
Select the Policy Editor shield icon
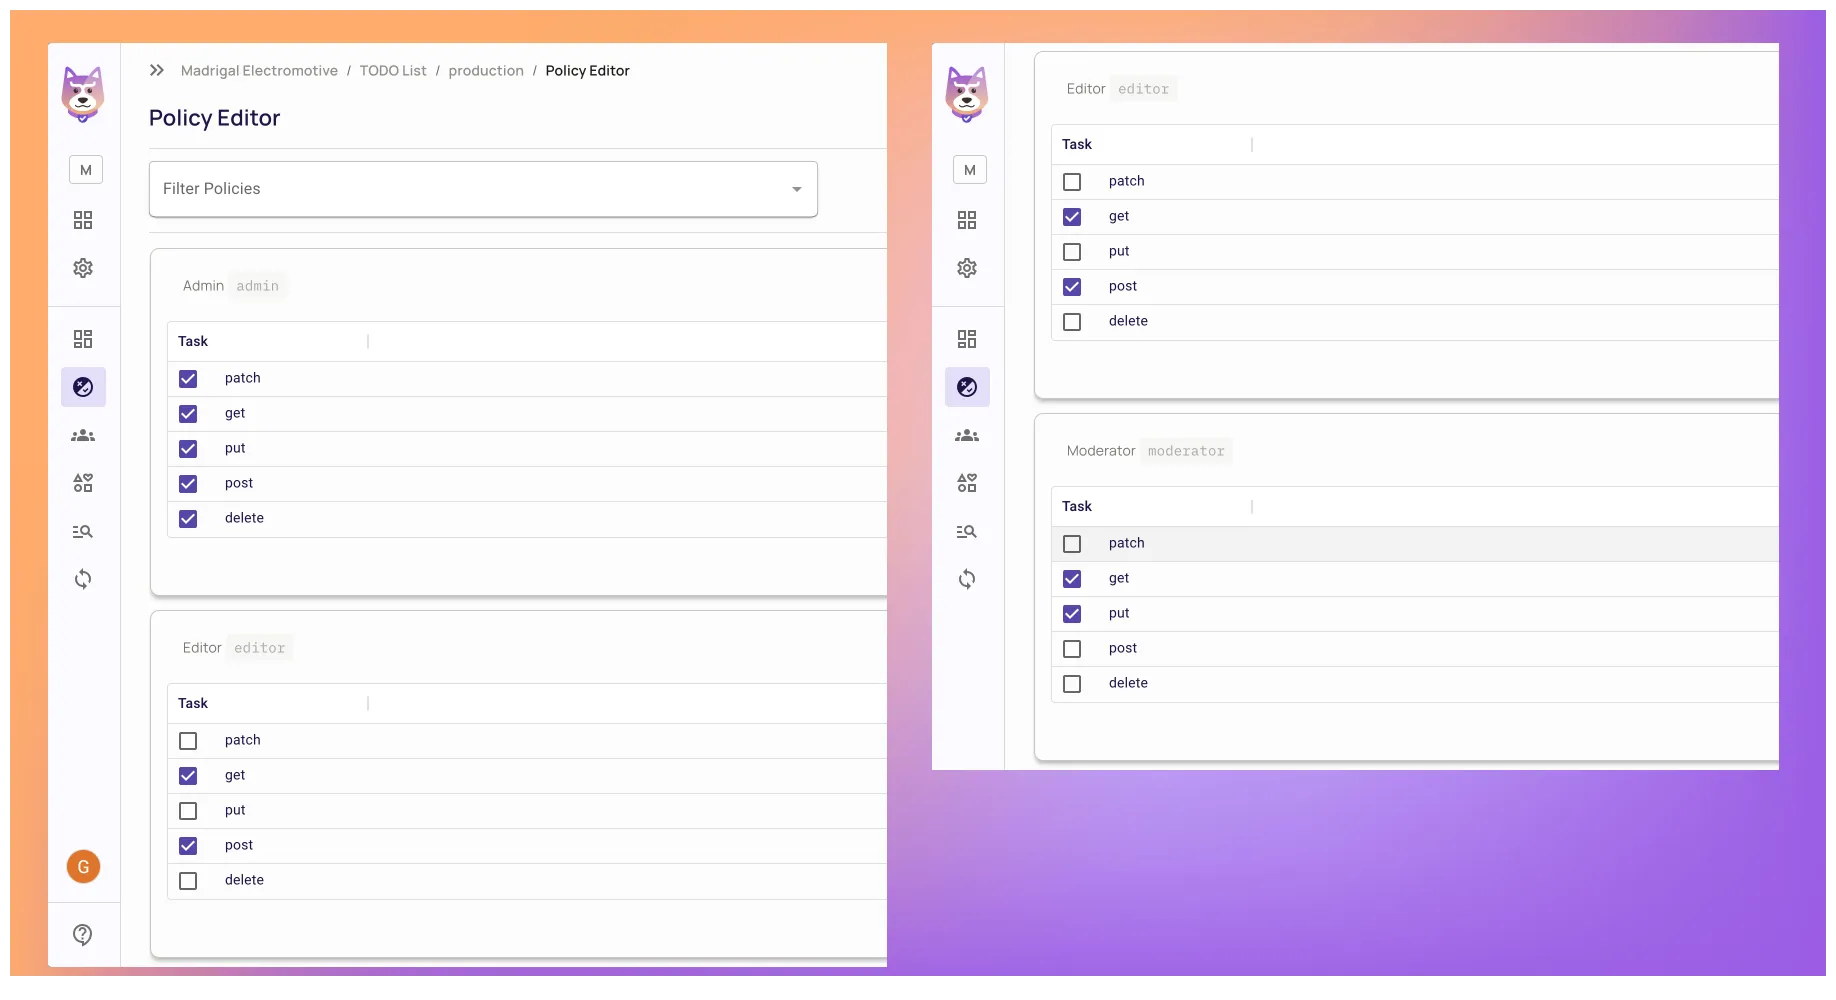(x=83, y=387)
